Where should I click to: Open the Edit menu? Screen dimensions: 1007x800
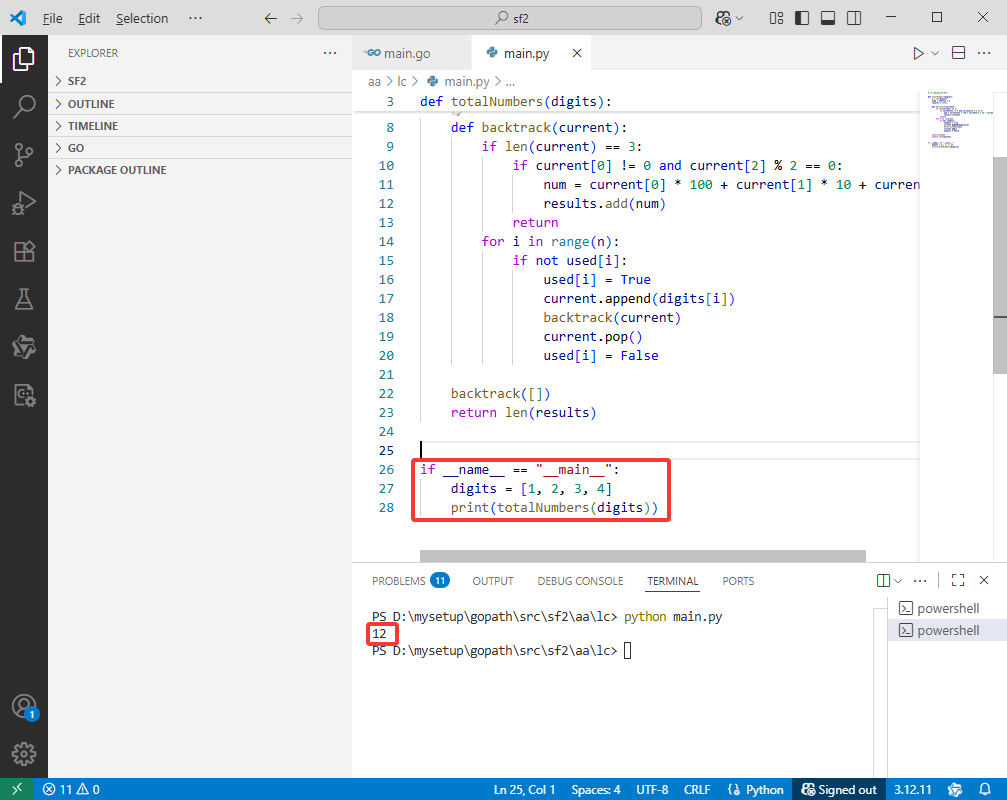tap(89, 19)
